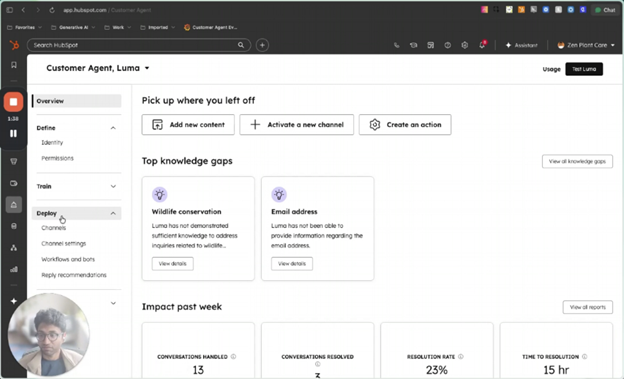
Task: Click the HubSpot sprocket logo
Action: (x=14, y=45)
